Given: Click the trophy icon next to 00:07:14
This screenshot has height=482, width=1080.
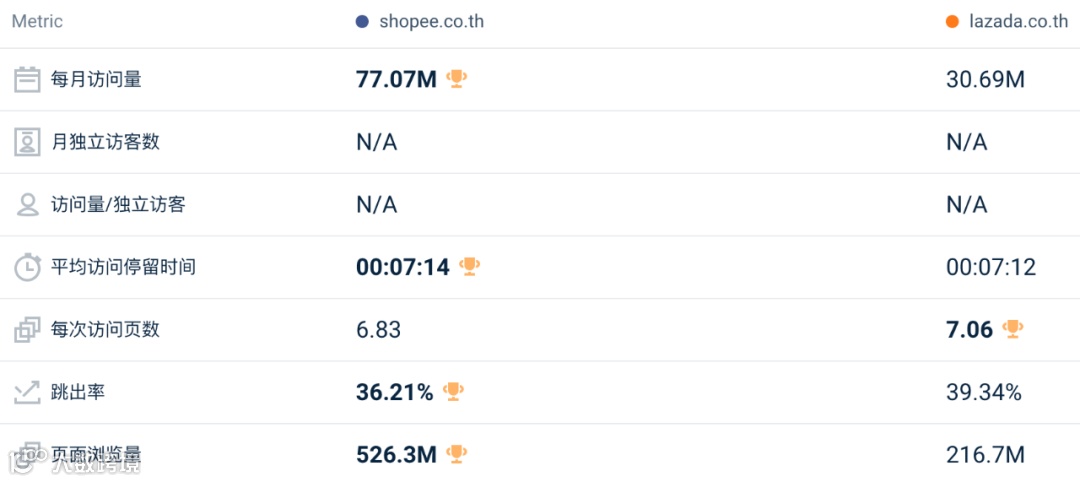Looking at the screenshot, I should coord(470,266).
